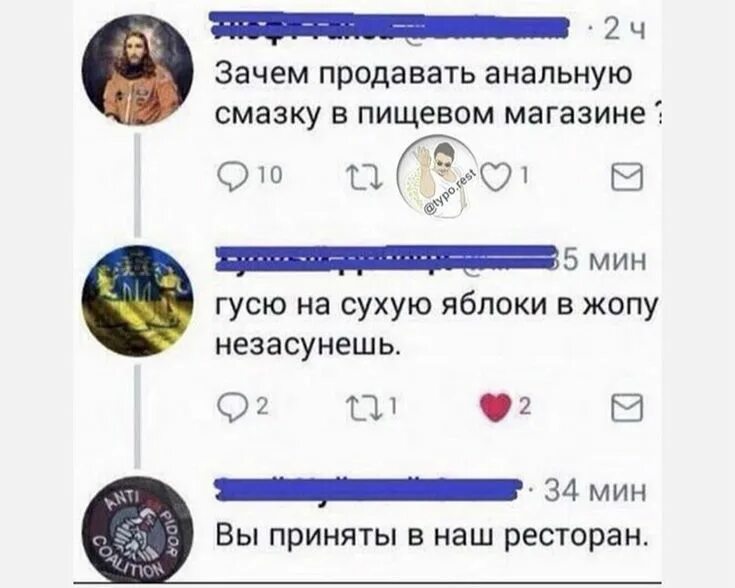Image resolution: width=735 pixels, height=588 pixels.
Task: Send the second tweet via envelope icon
Action: 627,407
